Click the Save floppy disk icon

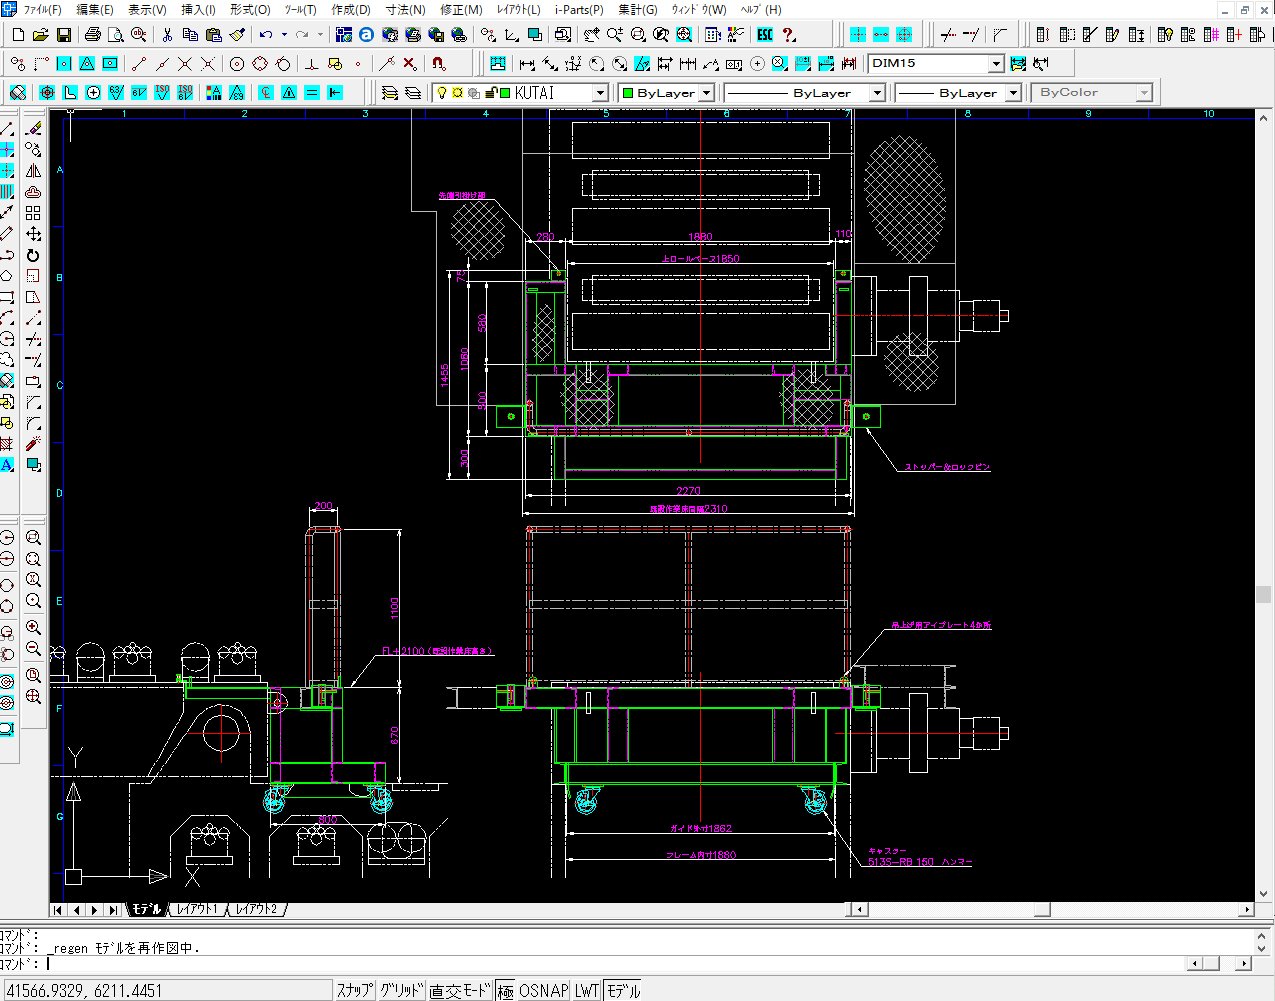(64, 35)
